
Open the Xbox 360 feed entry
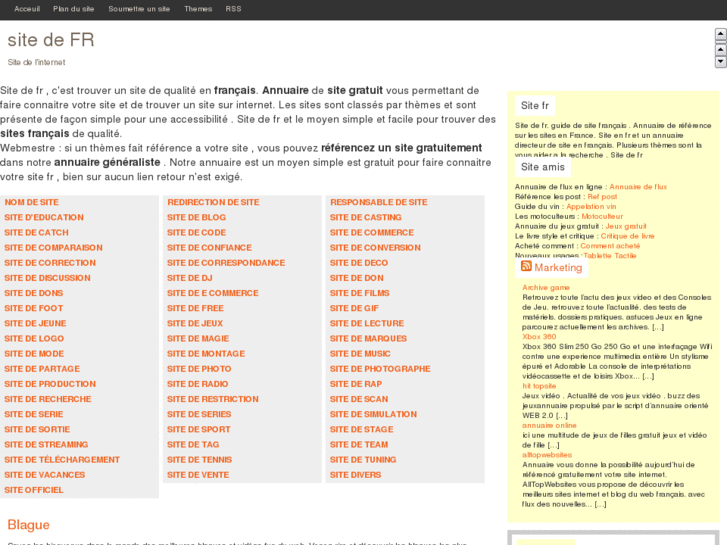[539, 337]
